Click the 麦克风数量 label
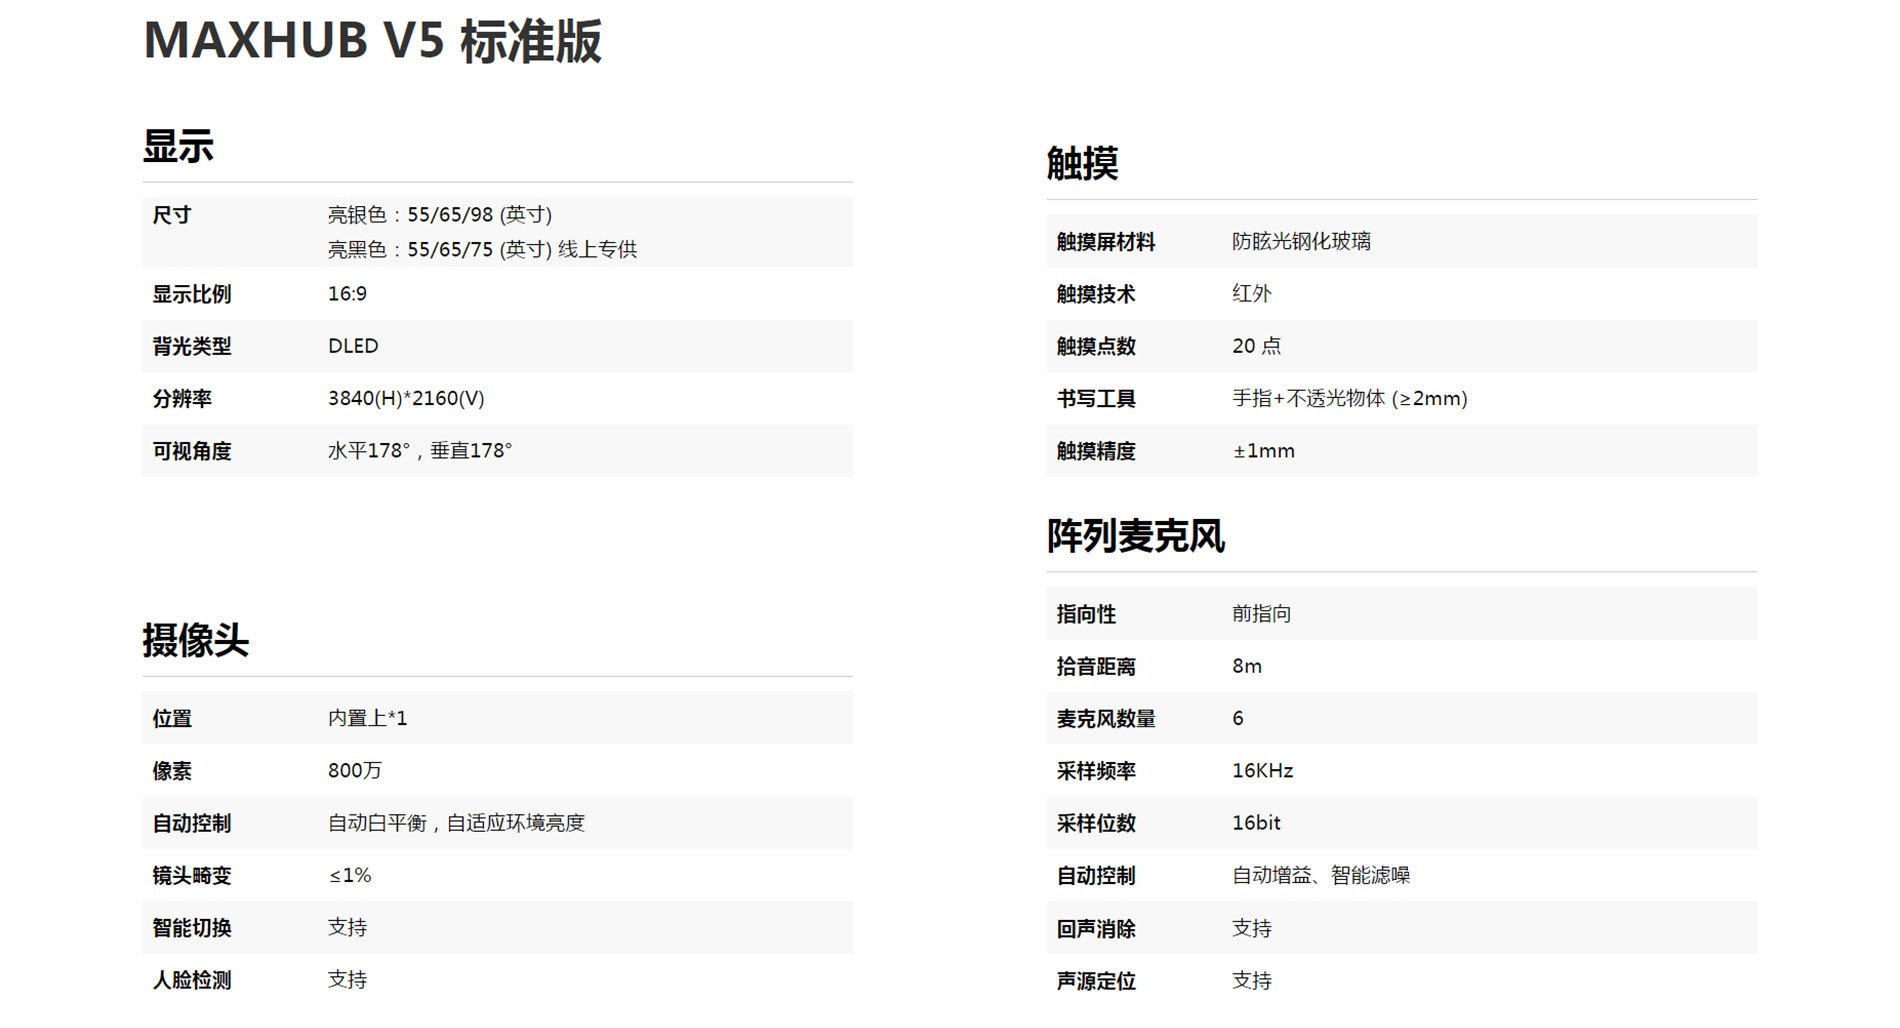This screenshot has height=1028, width=1900. pyautogui.click(x=1106, y=718)
